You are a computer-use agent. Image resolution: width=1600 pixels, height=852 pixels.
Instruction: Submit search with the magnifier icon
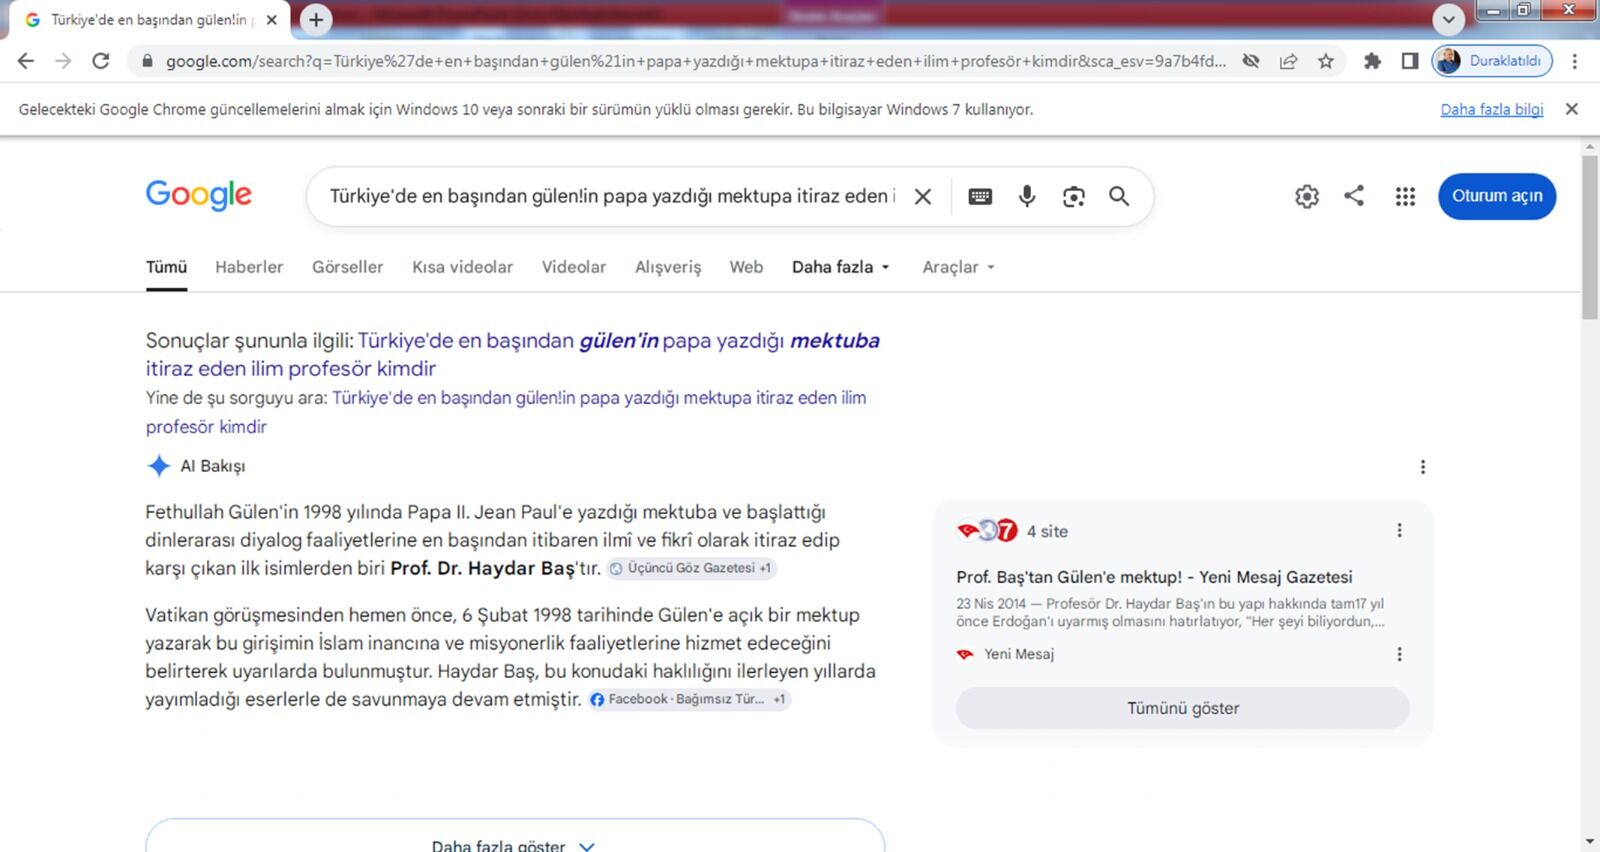click(1119, 197)
